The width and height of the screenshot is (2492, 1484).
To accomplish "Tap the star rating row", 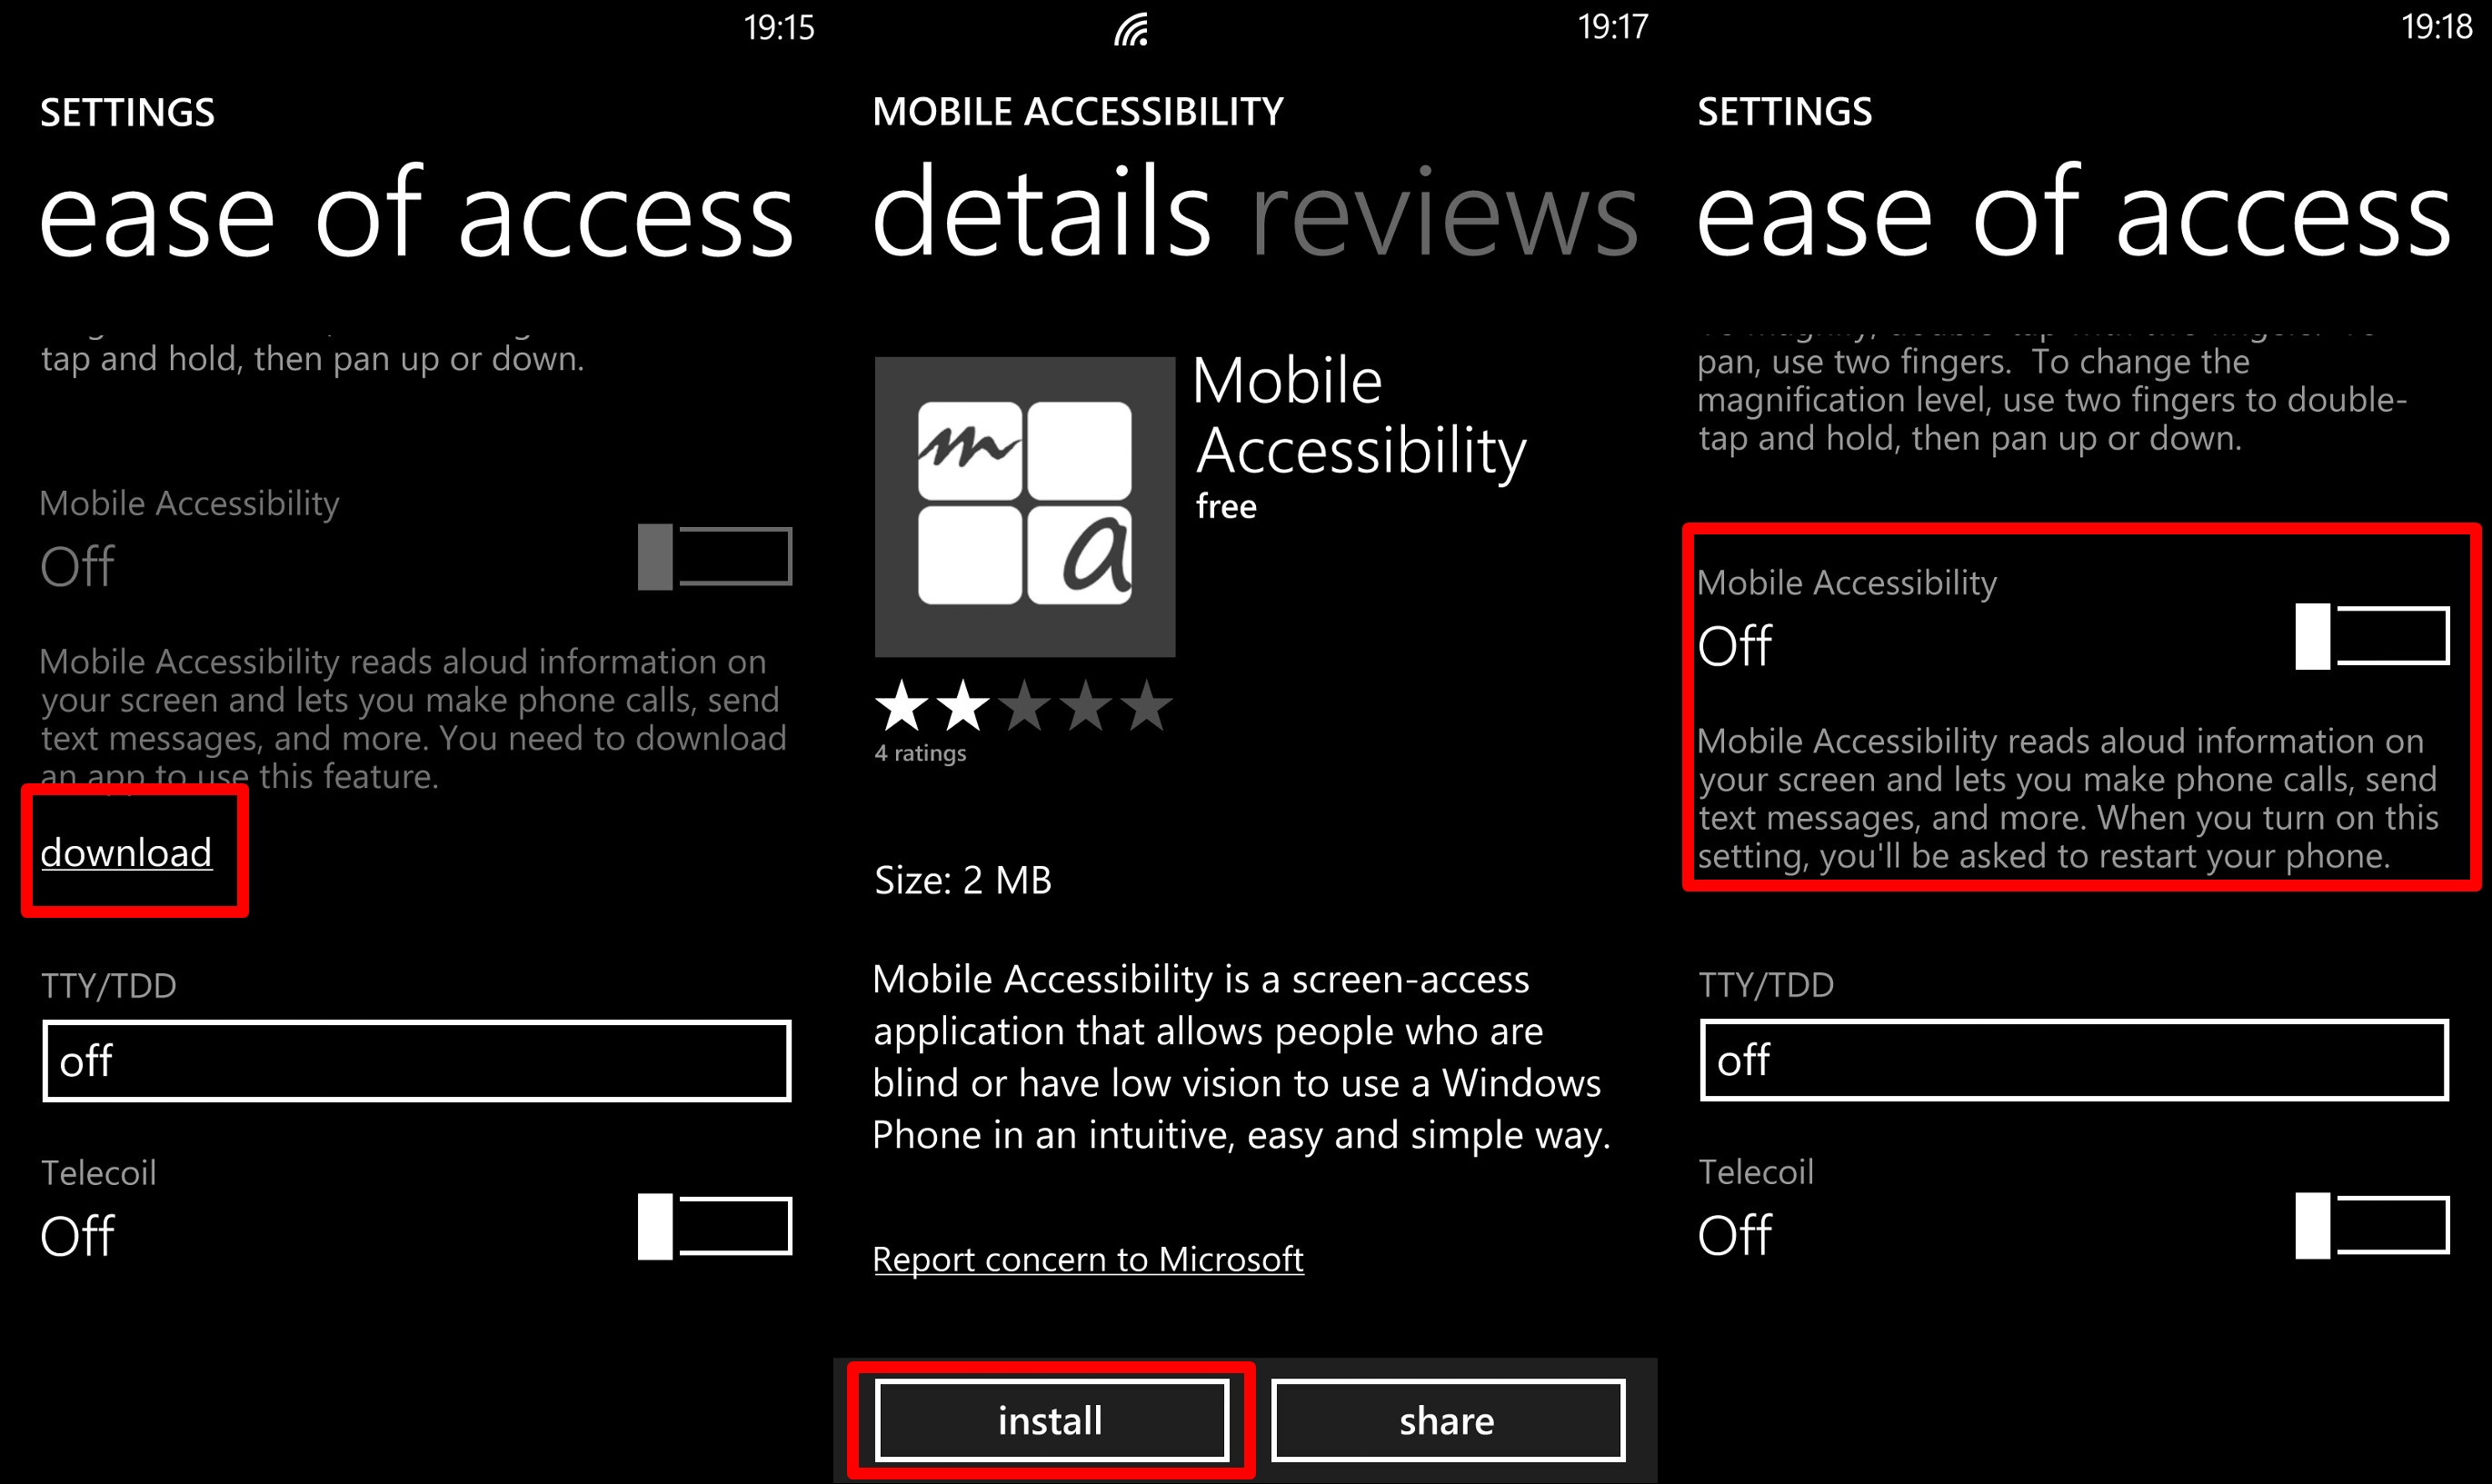I will [1024, 705].
